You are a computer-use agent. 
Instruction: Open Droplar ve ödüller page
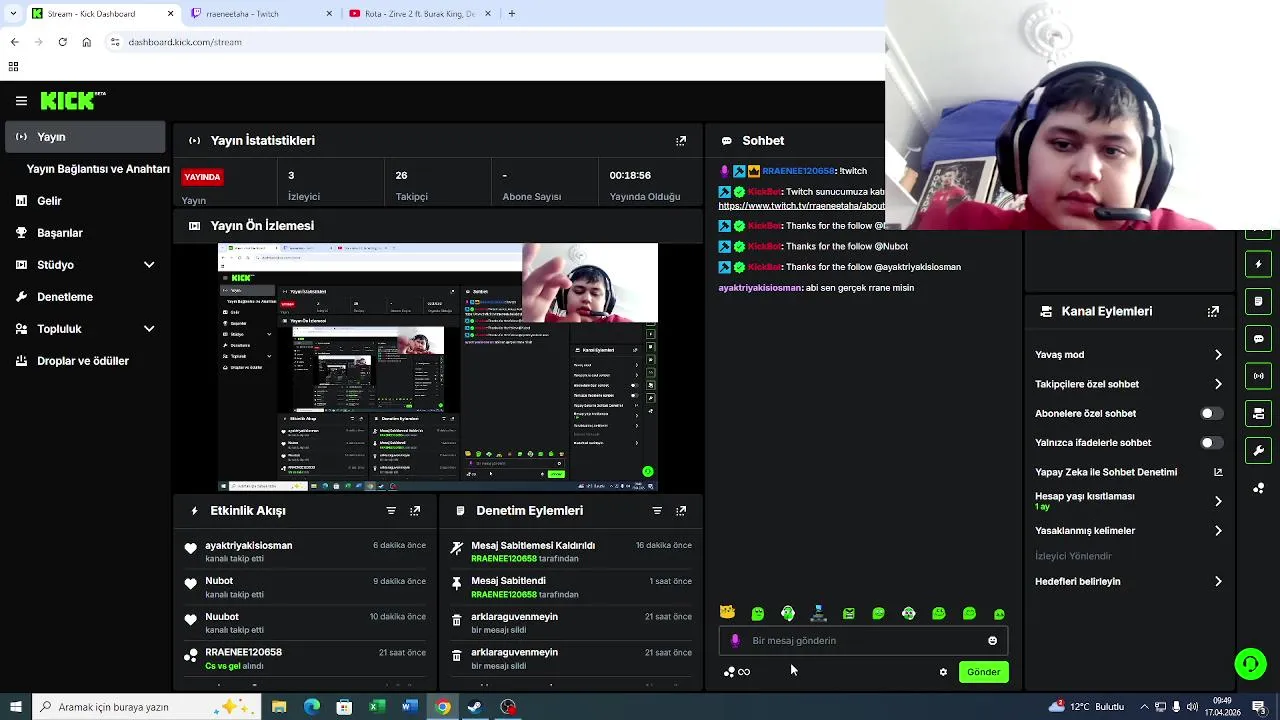[85, 361]
